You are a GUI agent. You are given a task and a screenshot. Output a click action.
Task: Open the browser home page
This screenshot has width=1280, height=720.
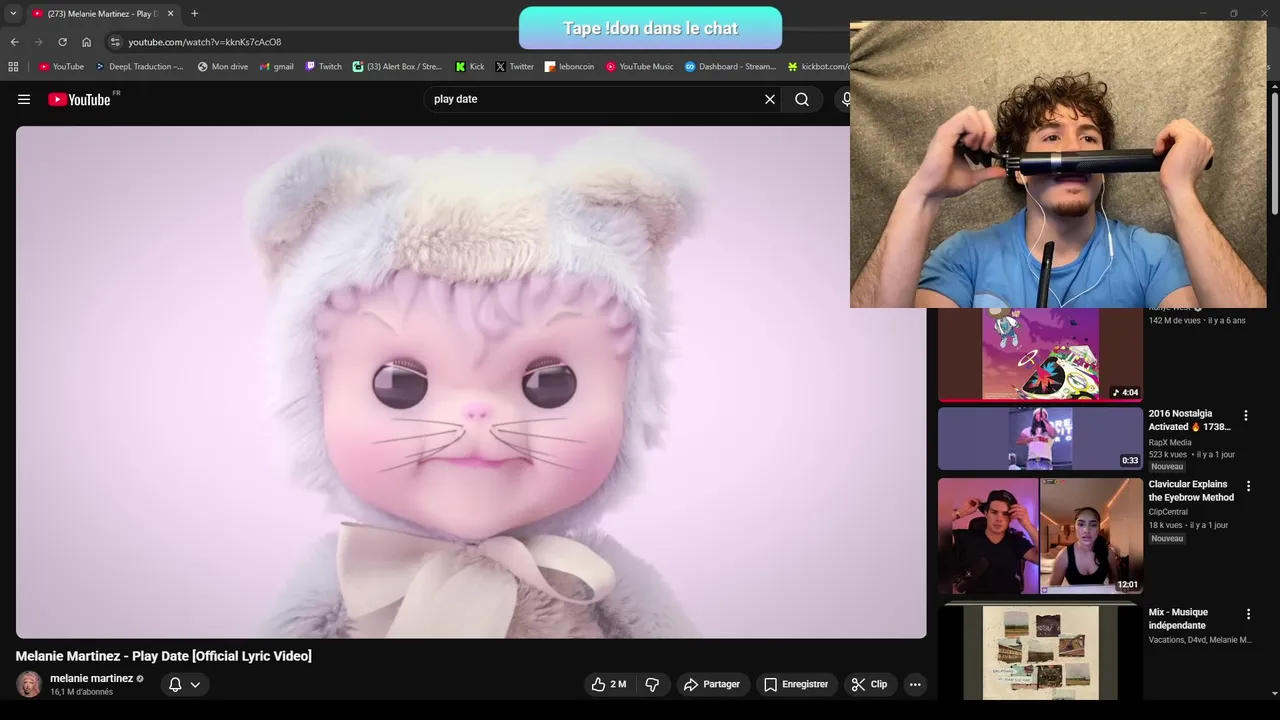click(x=86, y=42)
